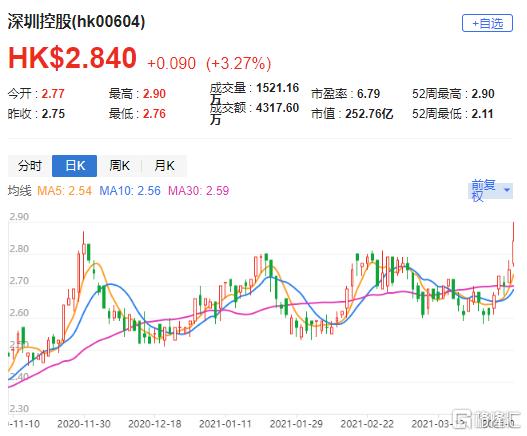Click stock title 深圳控股(hk00604)
Screen dimensions: 527x436
(x=77, y=22)
